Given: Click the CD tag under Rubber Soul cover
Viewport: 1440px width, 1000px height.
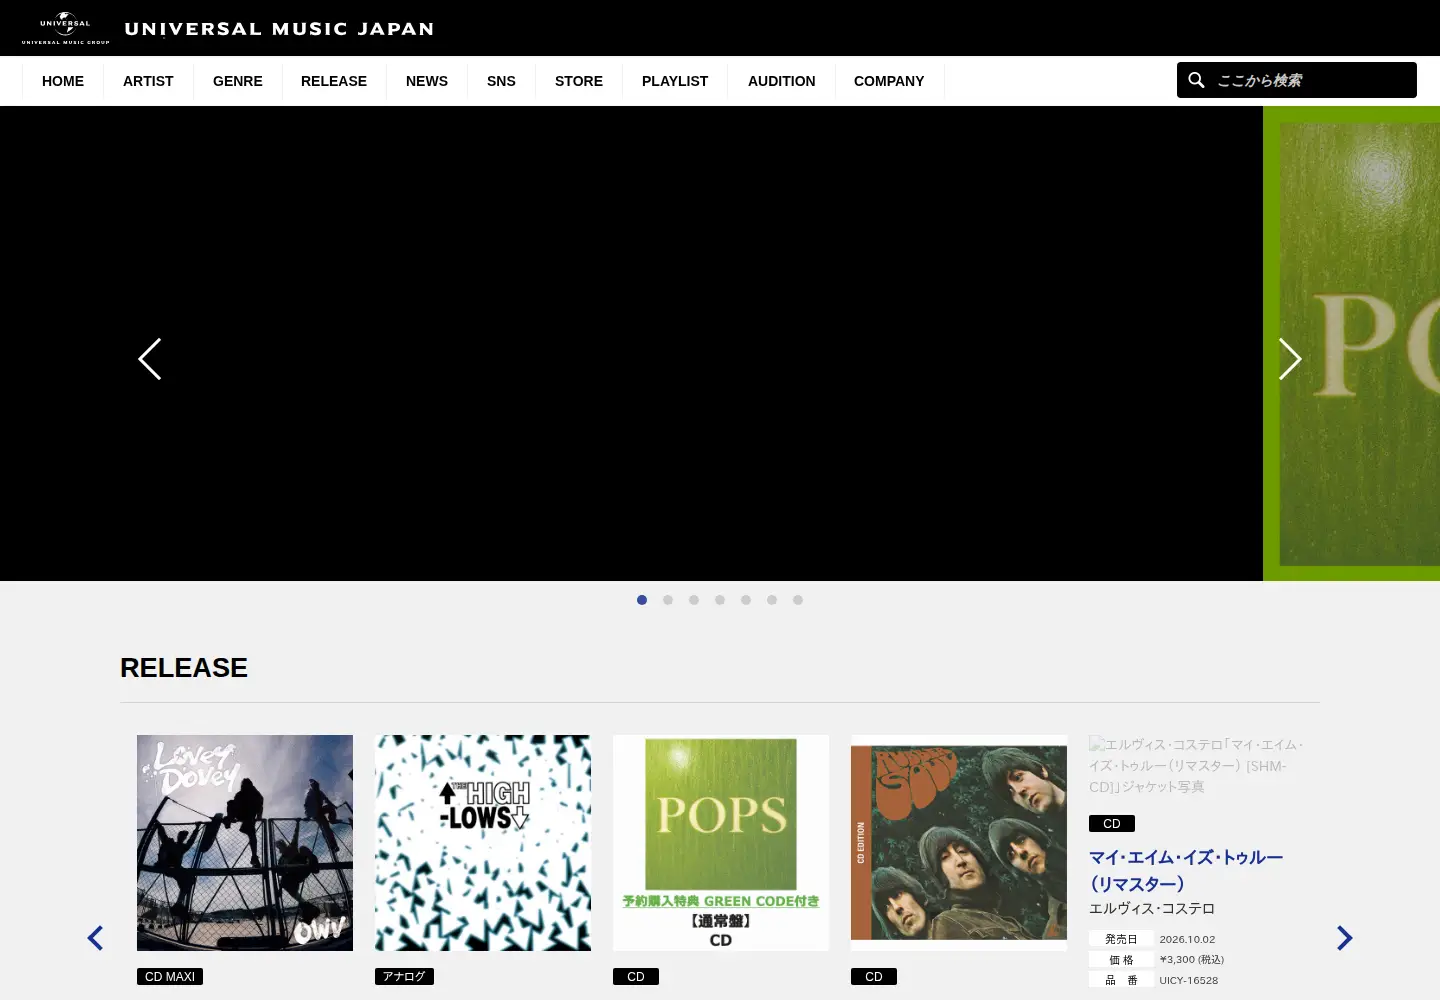Looking at the screenshot, I should [874, 977].
